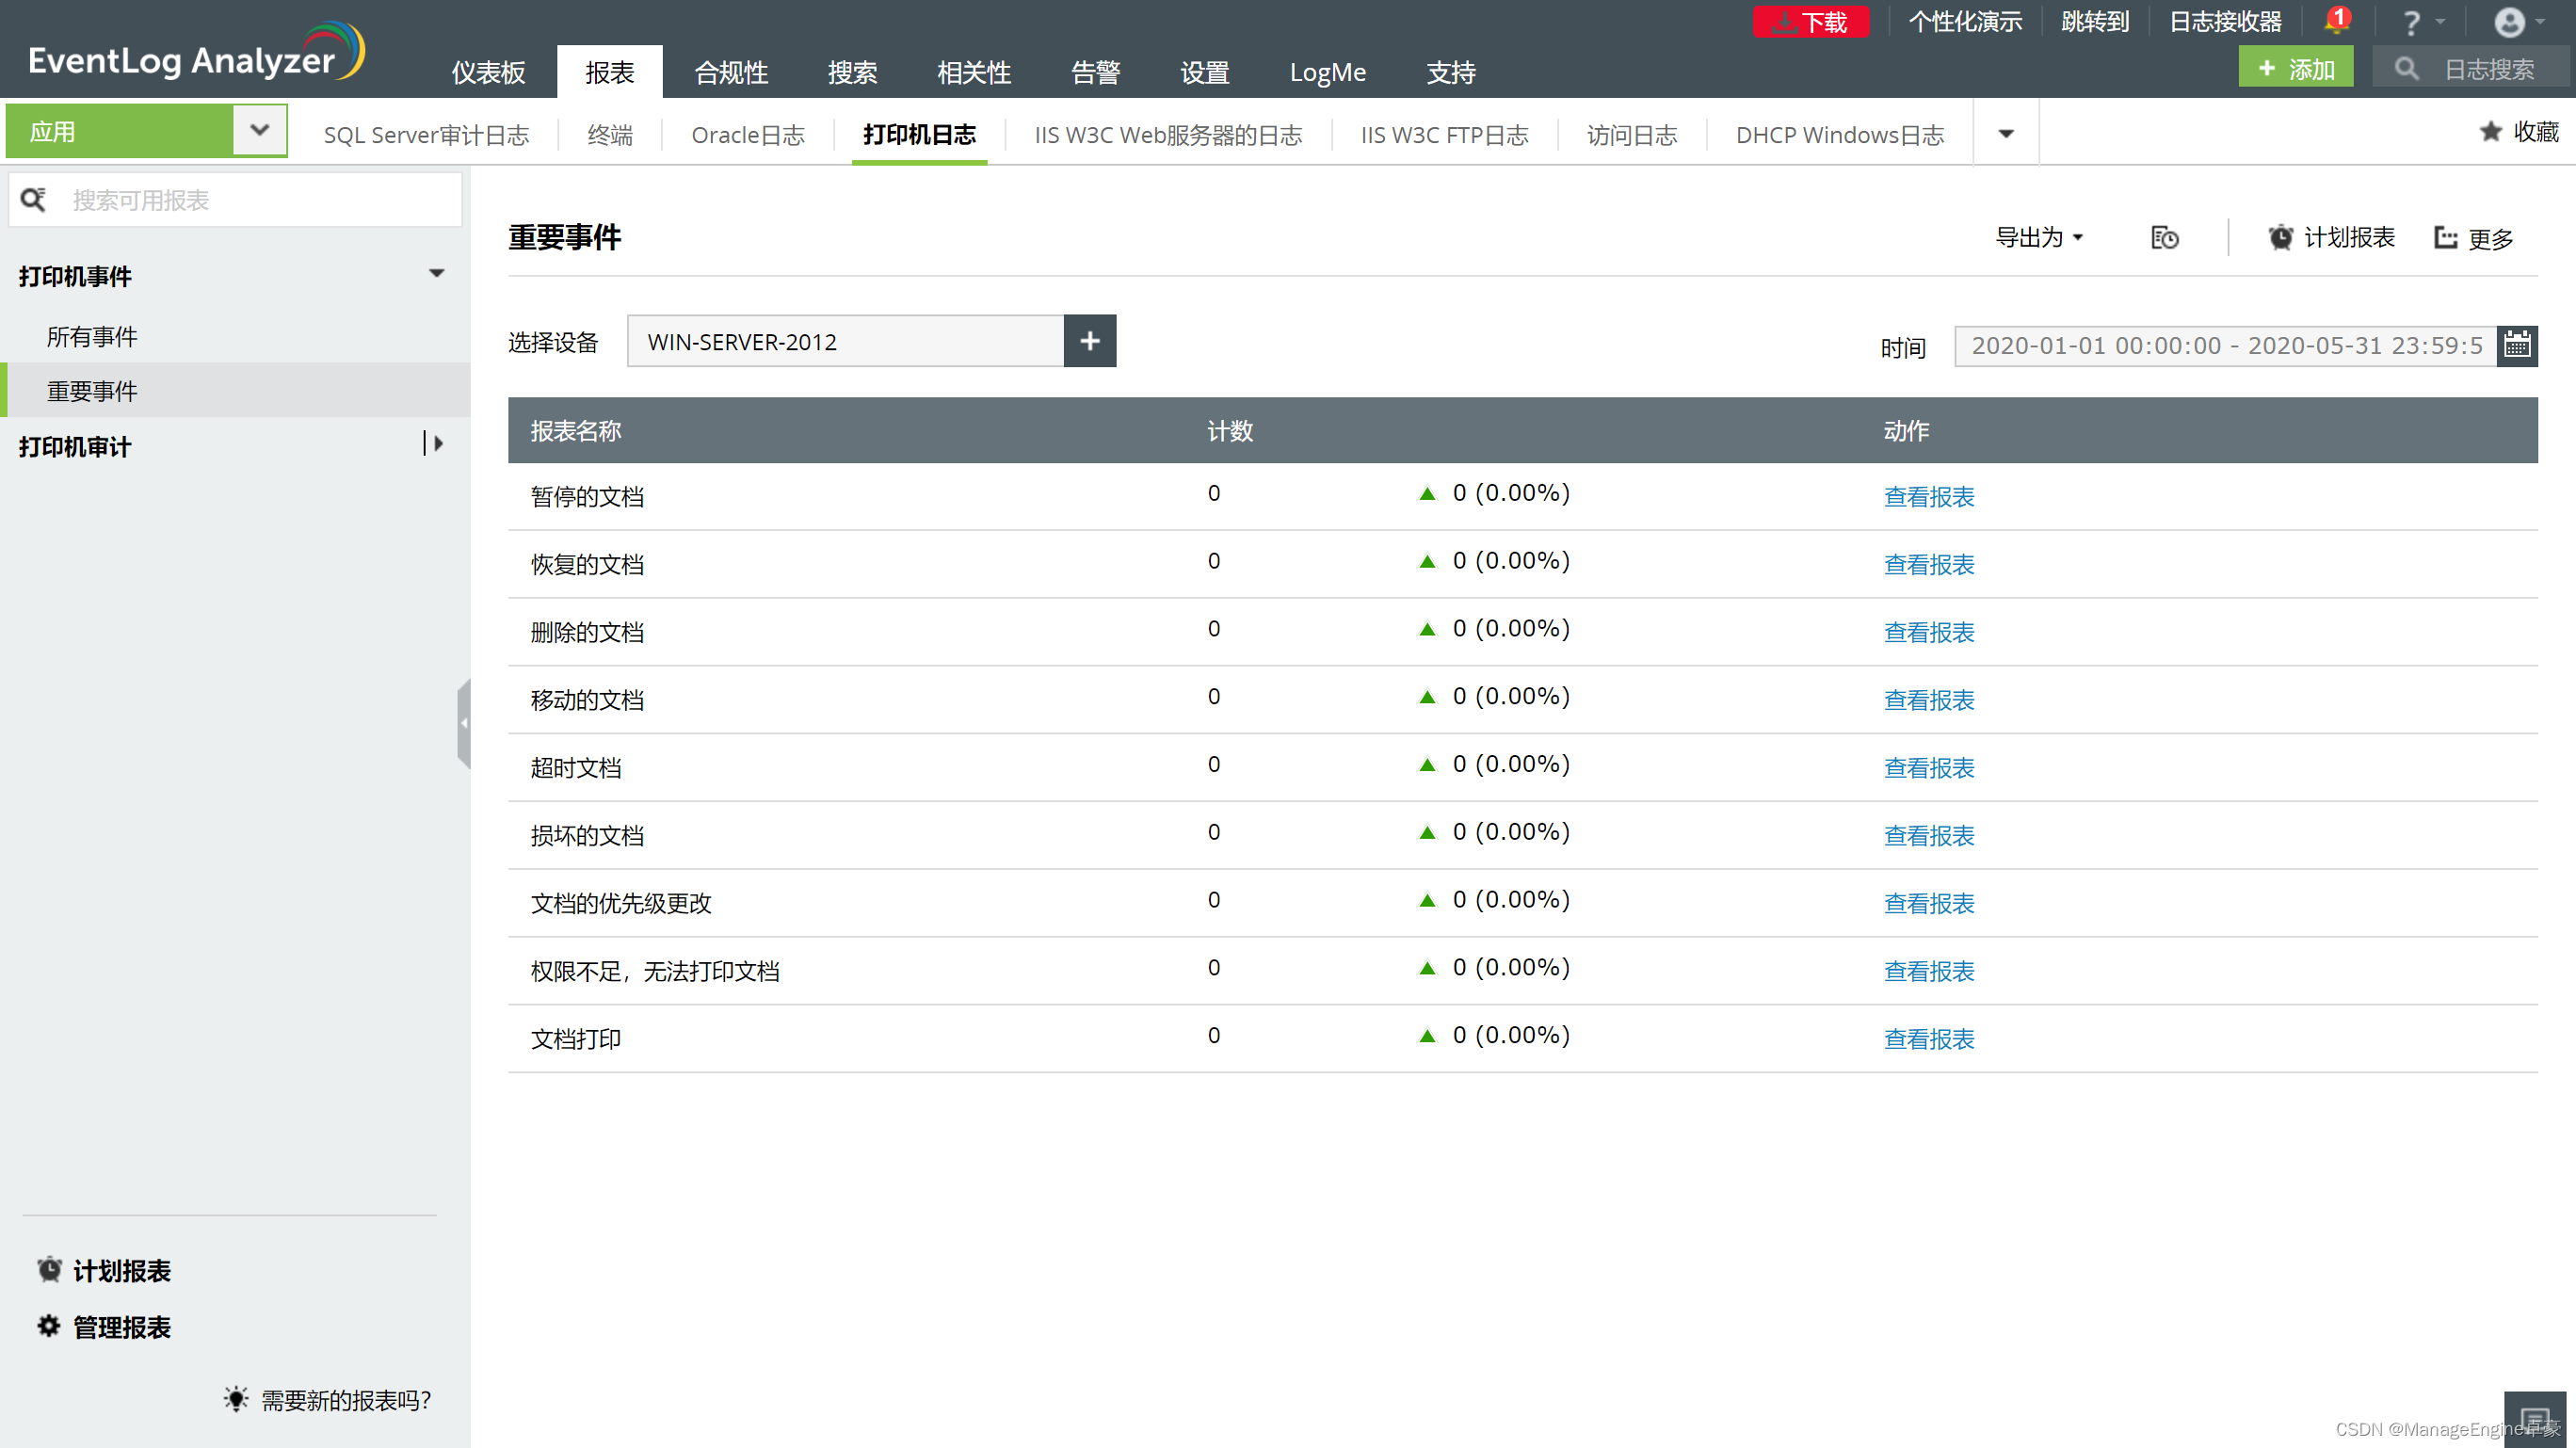Open the 设置 tab
This screenshot has width=2576, height=1448.
point(1204,72)
